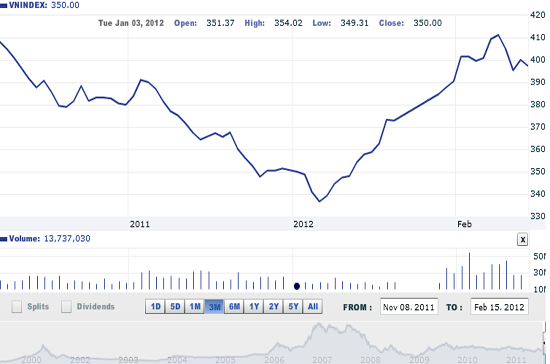
Task: Close the Volume panel with the x button
Action: coord(522,240)
